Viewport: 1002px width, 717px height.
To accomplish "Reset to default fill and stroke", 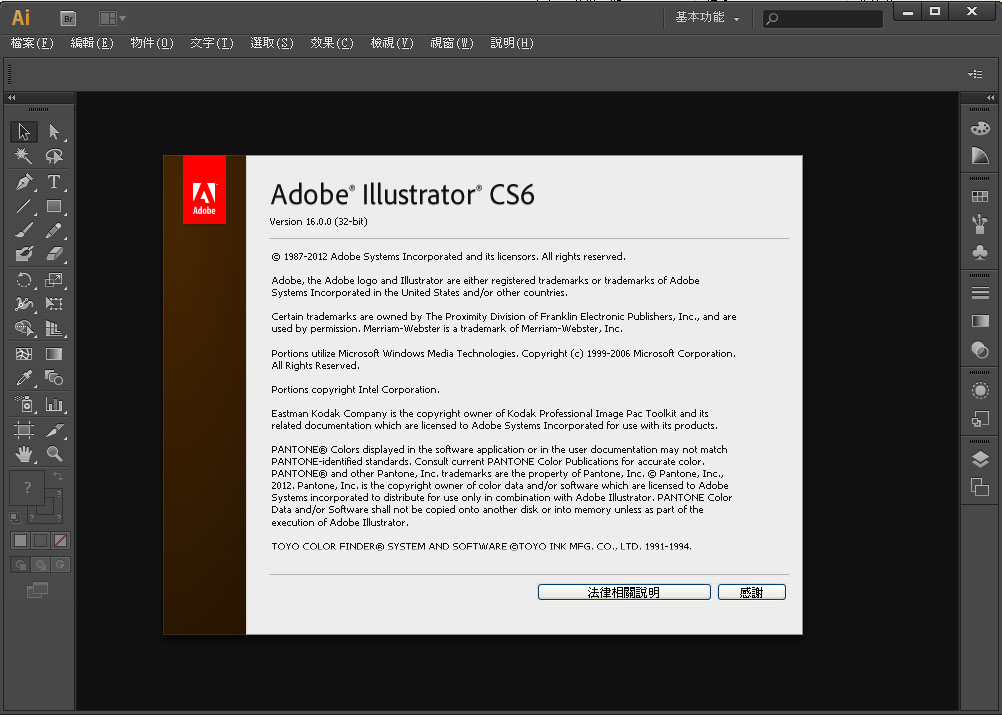I will click(x=15, y=518).
